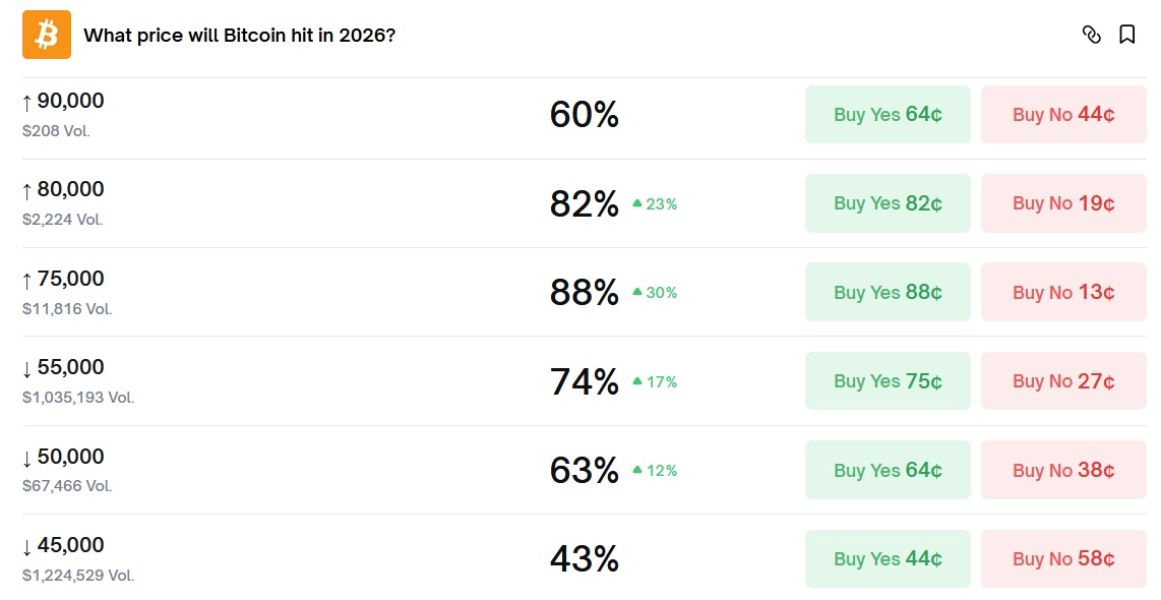
Task: Click the orange Bitcoin logo icon
Action: pos(47,35)
